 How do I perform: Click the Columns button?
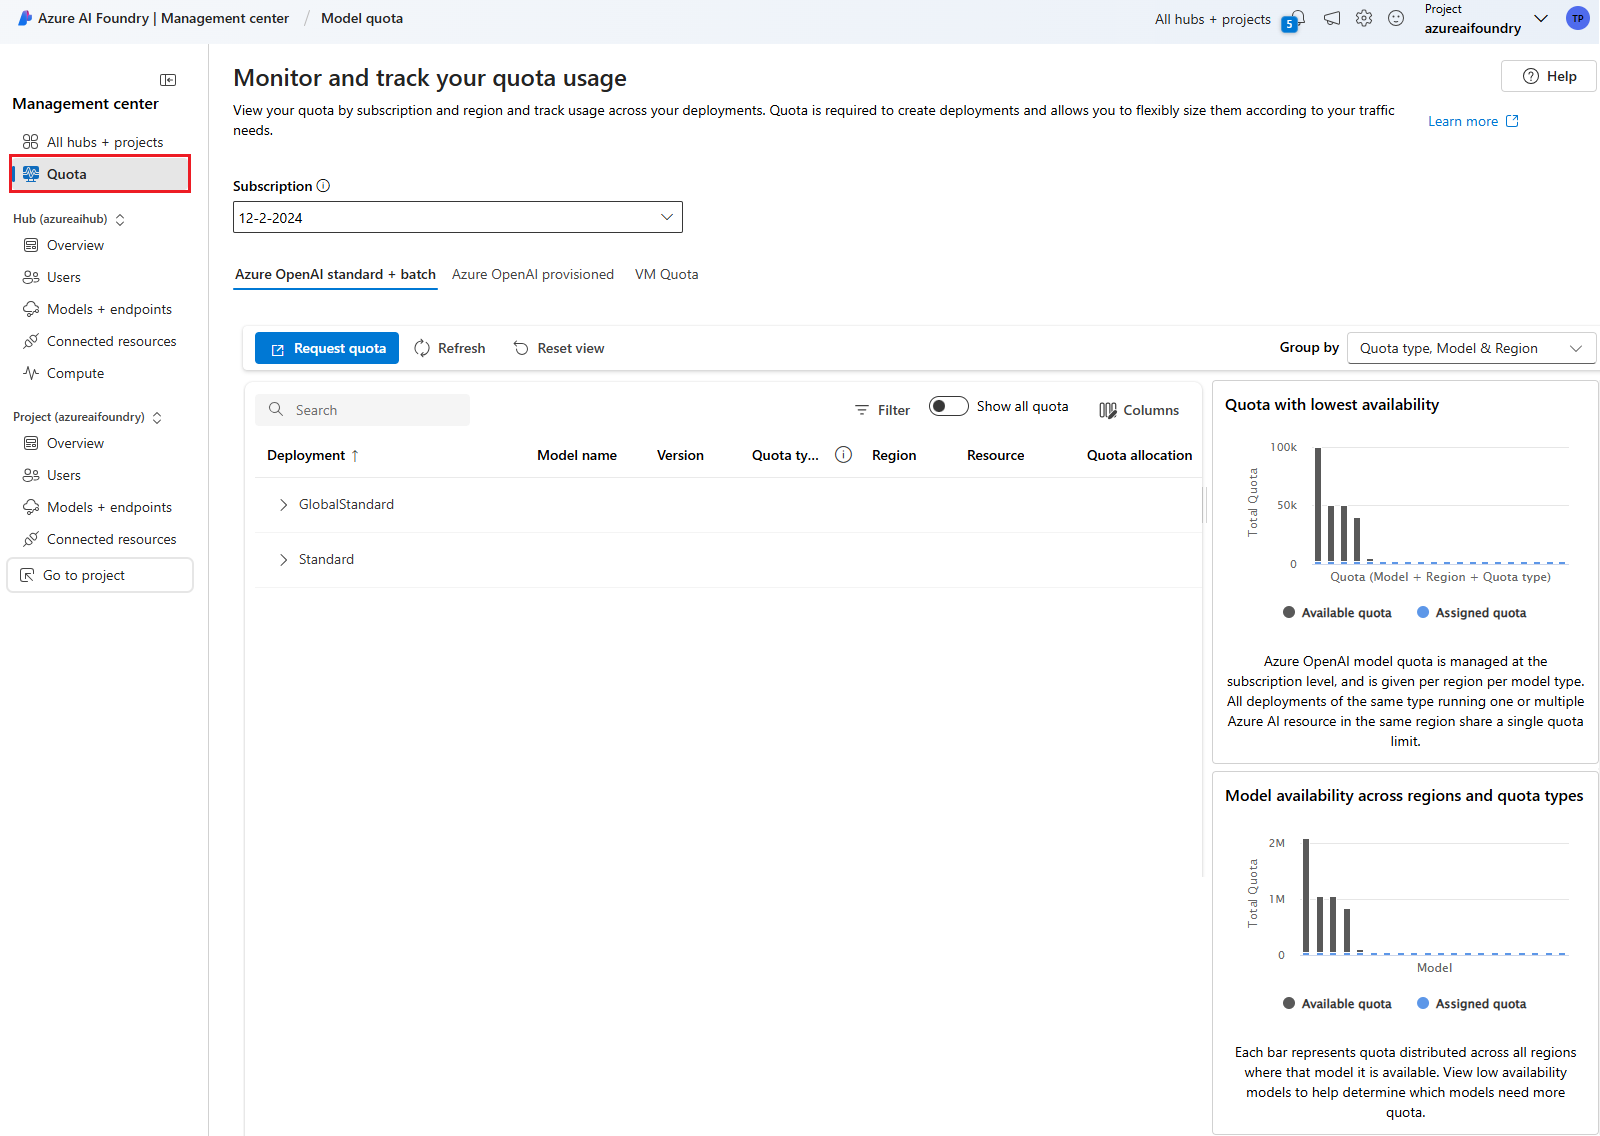tap(1139, 410)
